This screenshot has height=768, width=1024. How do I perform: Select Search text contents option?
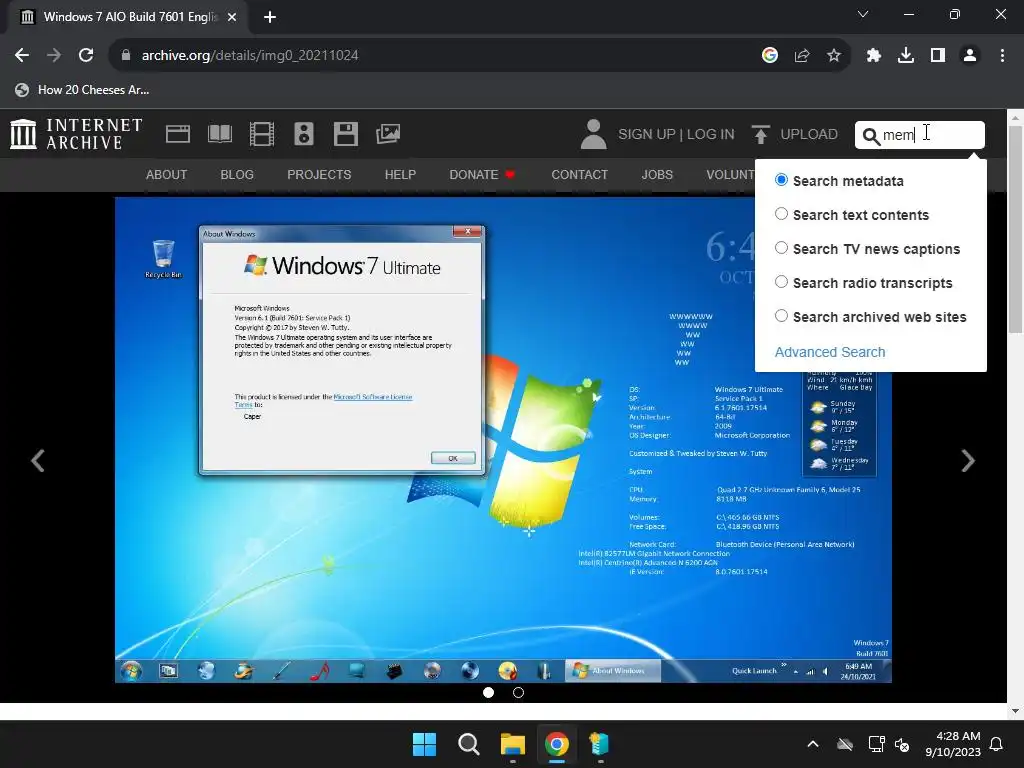781,214
